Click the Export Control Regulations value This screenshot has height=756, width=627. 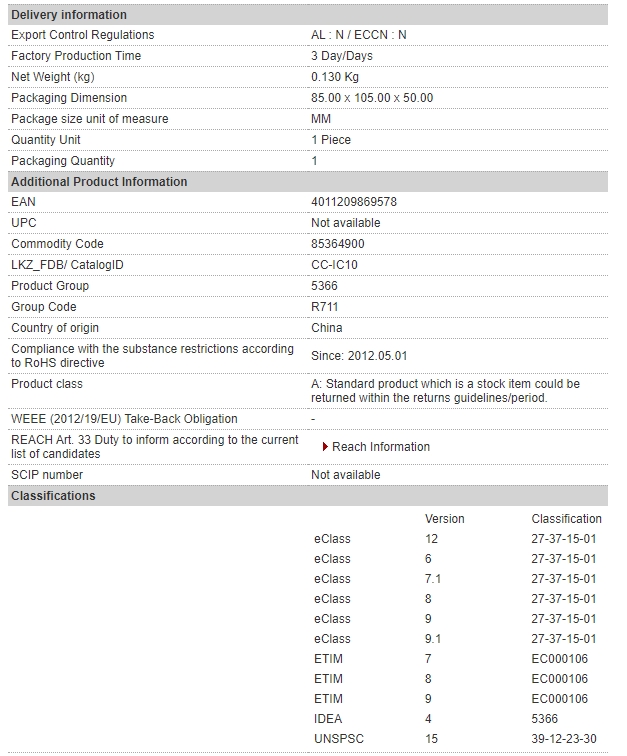coord(358,35)
